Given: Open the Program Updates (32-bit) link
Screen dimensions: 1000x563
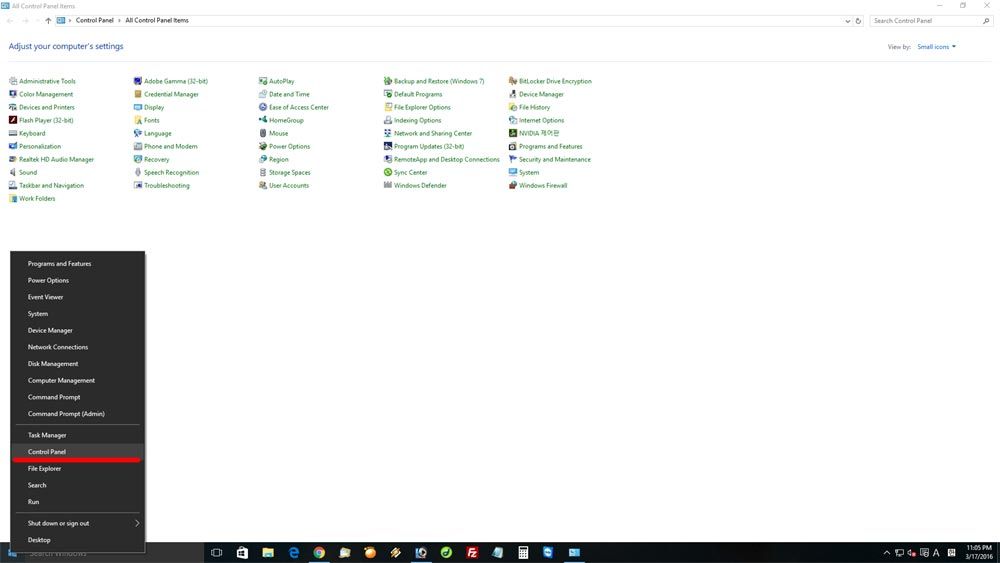Looking at the screenshot, I should pyautogui.click(x=429, y=146).
